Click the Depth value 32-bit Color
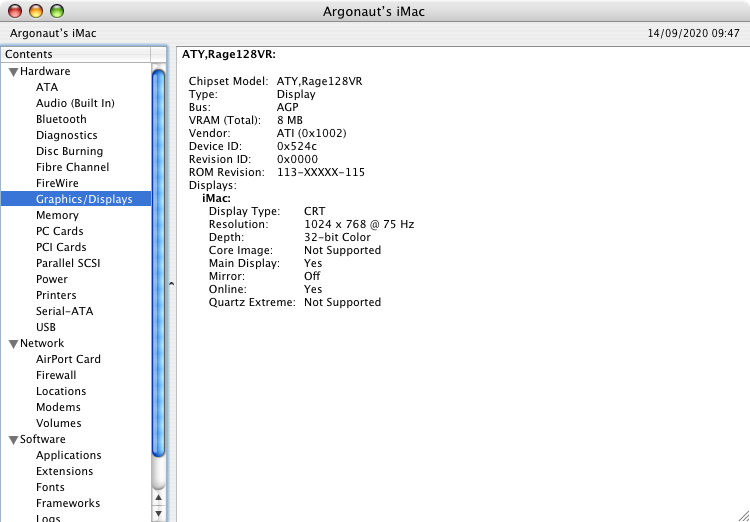750x522 pixels. click(337, 237)
